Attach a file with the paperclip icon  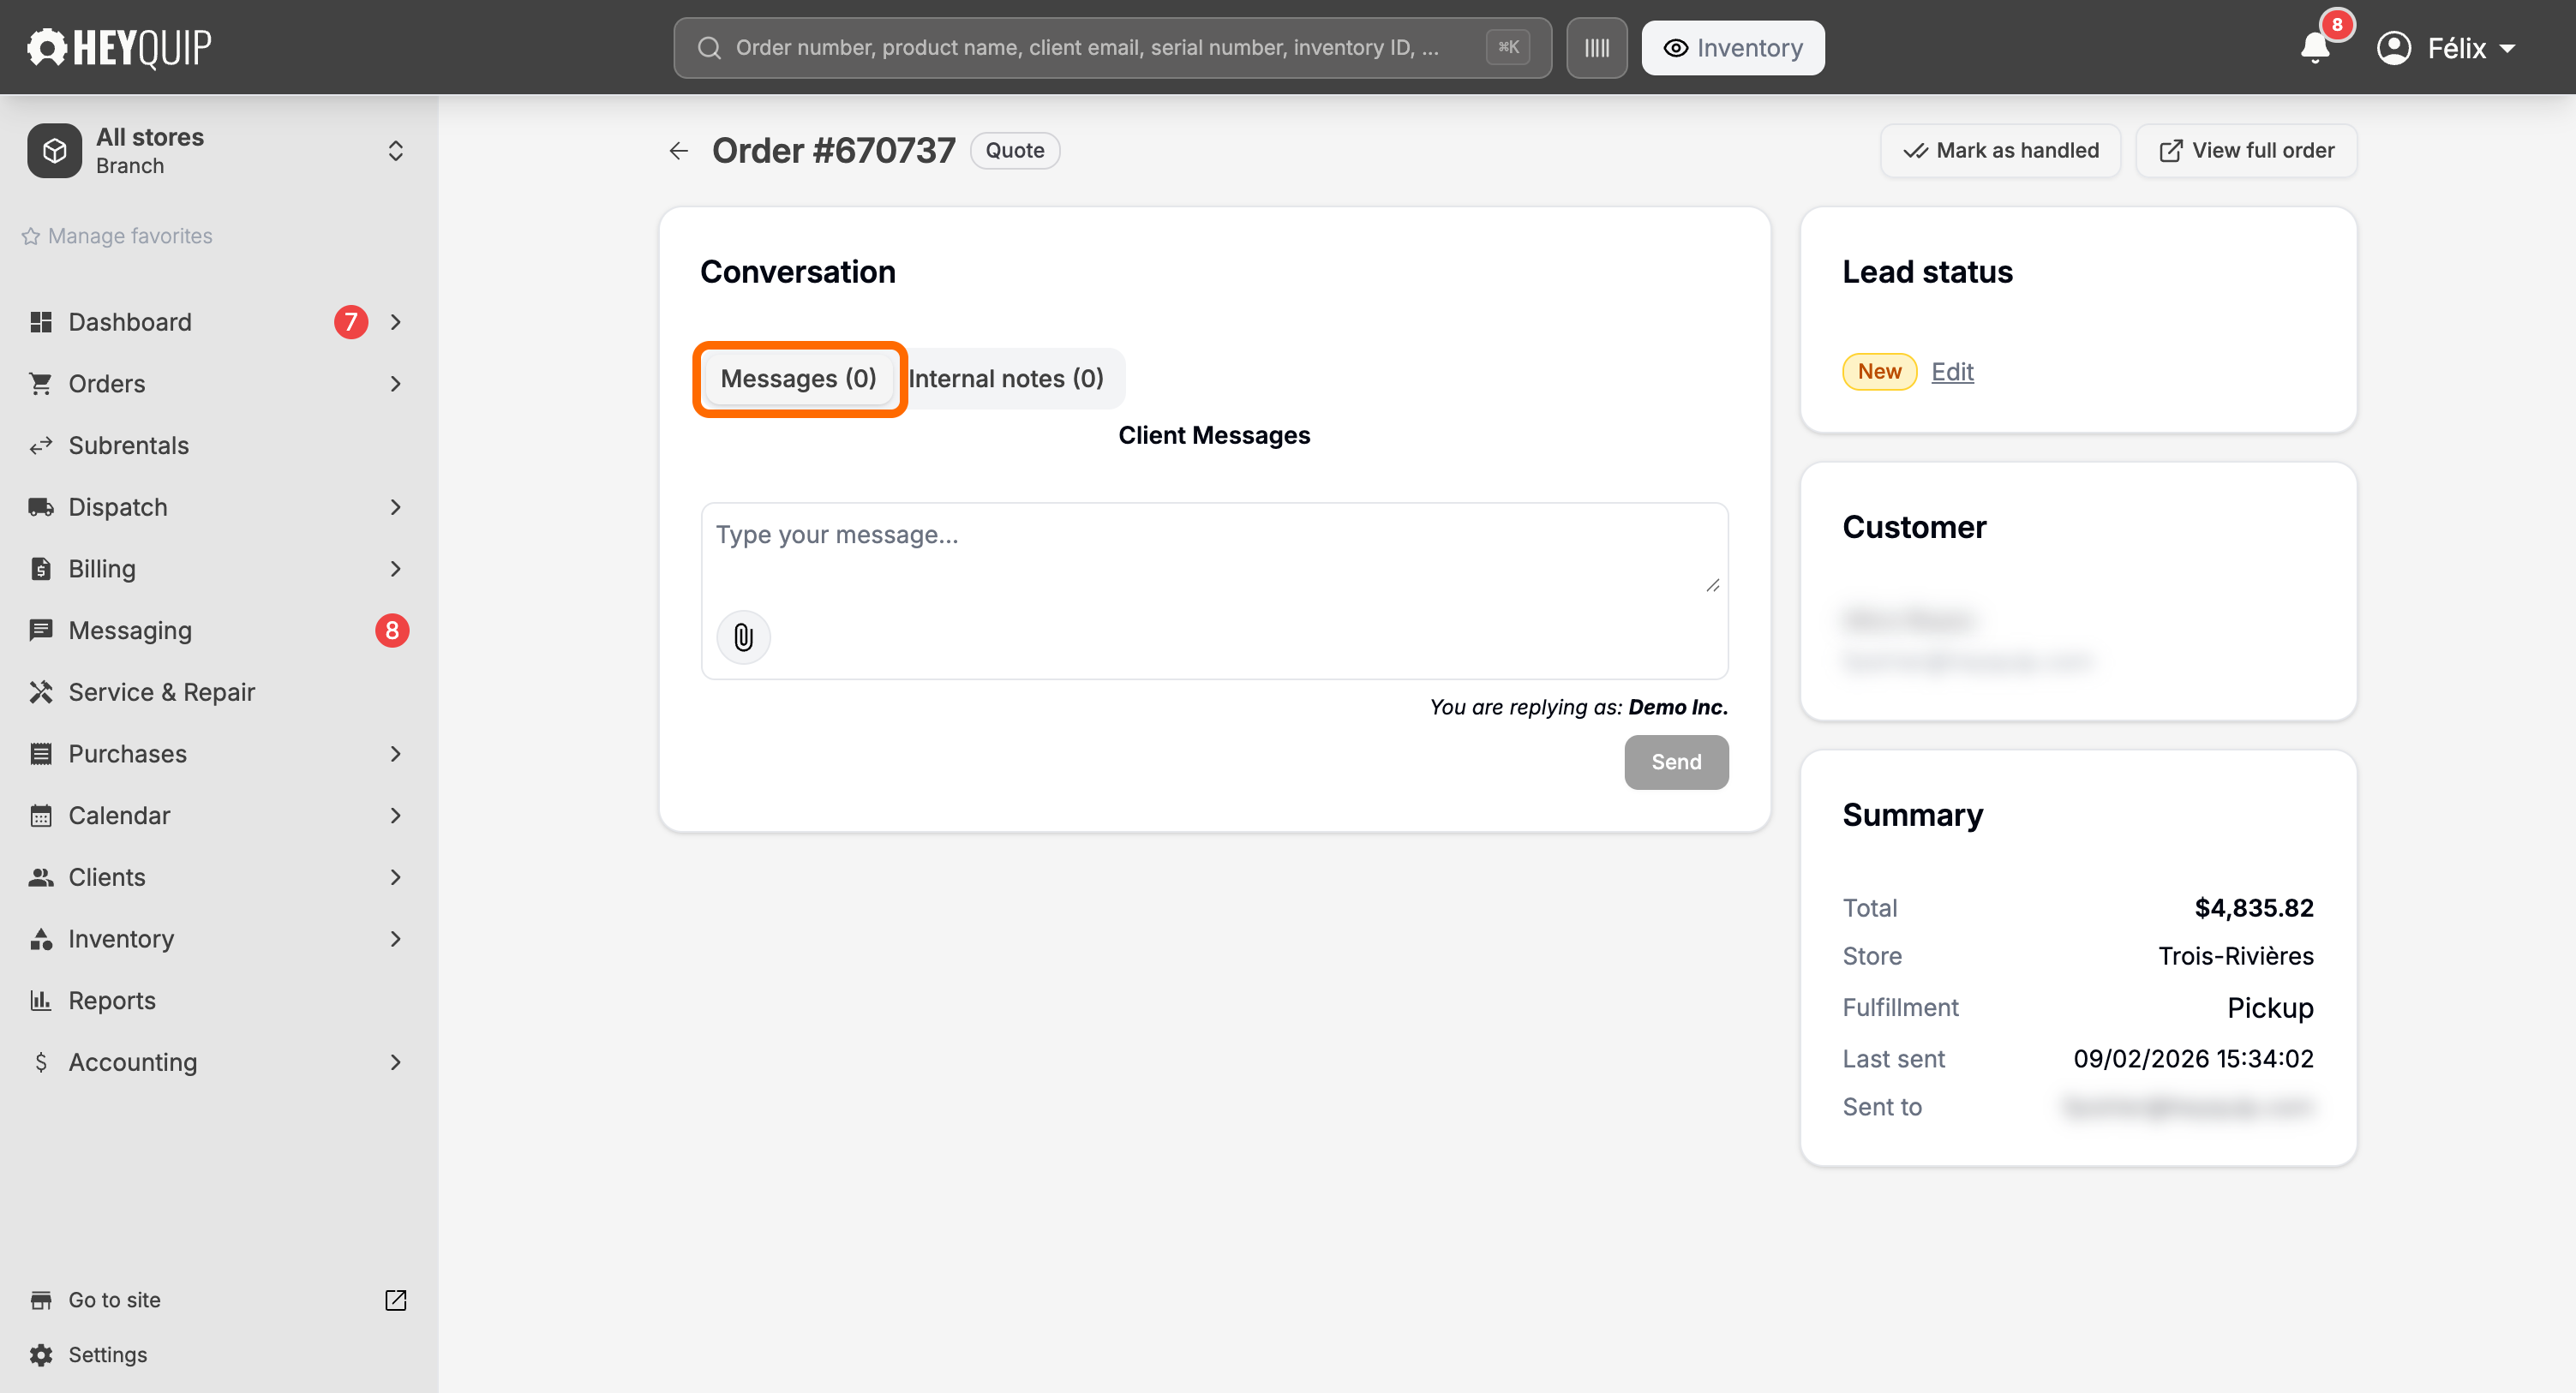pyautogui.click(x=743, y=637)
